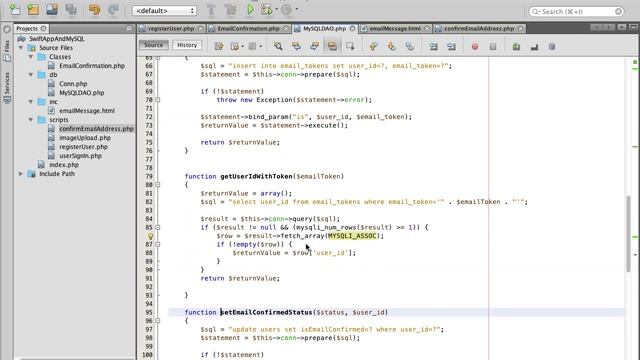
Task: Click the Uncomment lines icon
Action: 534,47
